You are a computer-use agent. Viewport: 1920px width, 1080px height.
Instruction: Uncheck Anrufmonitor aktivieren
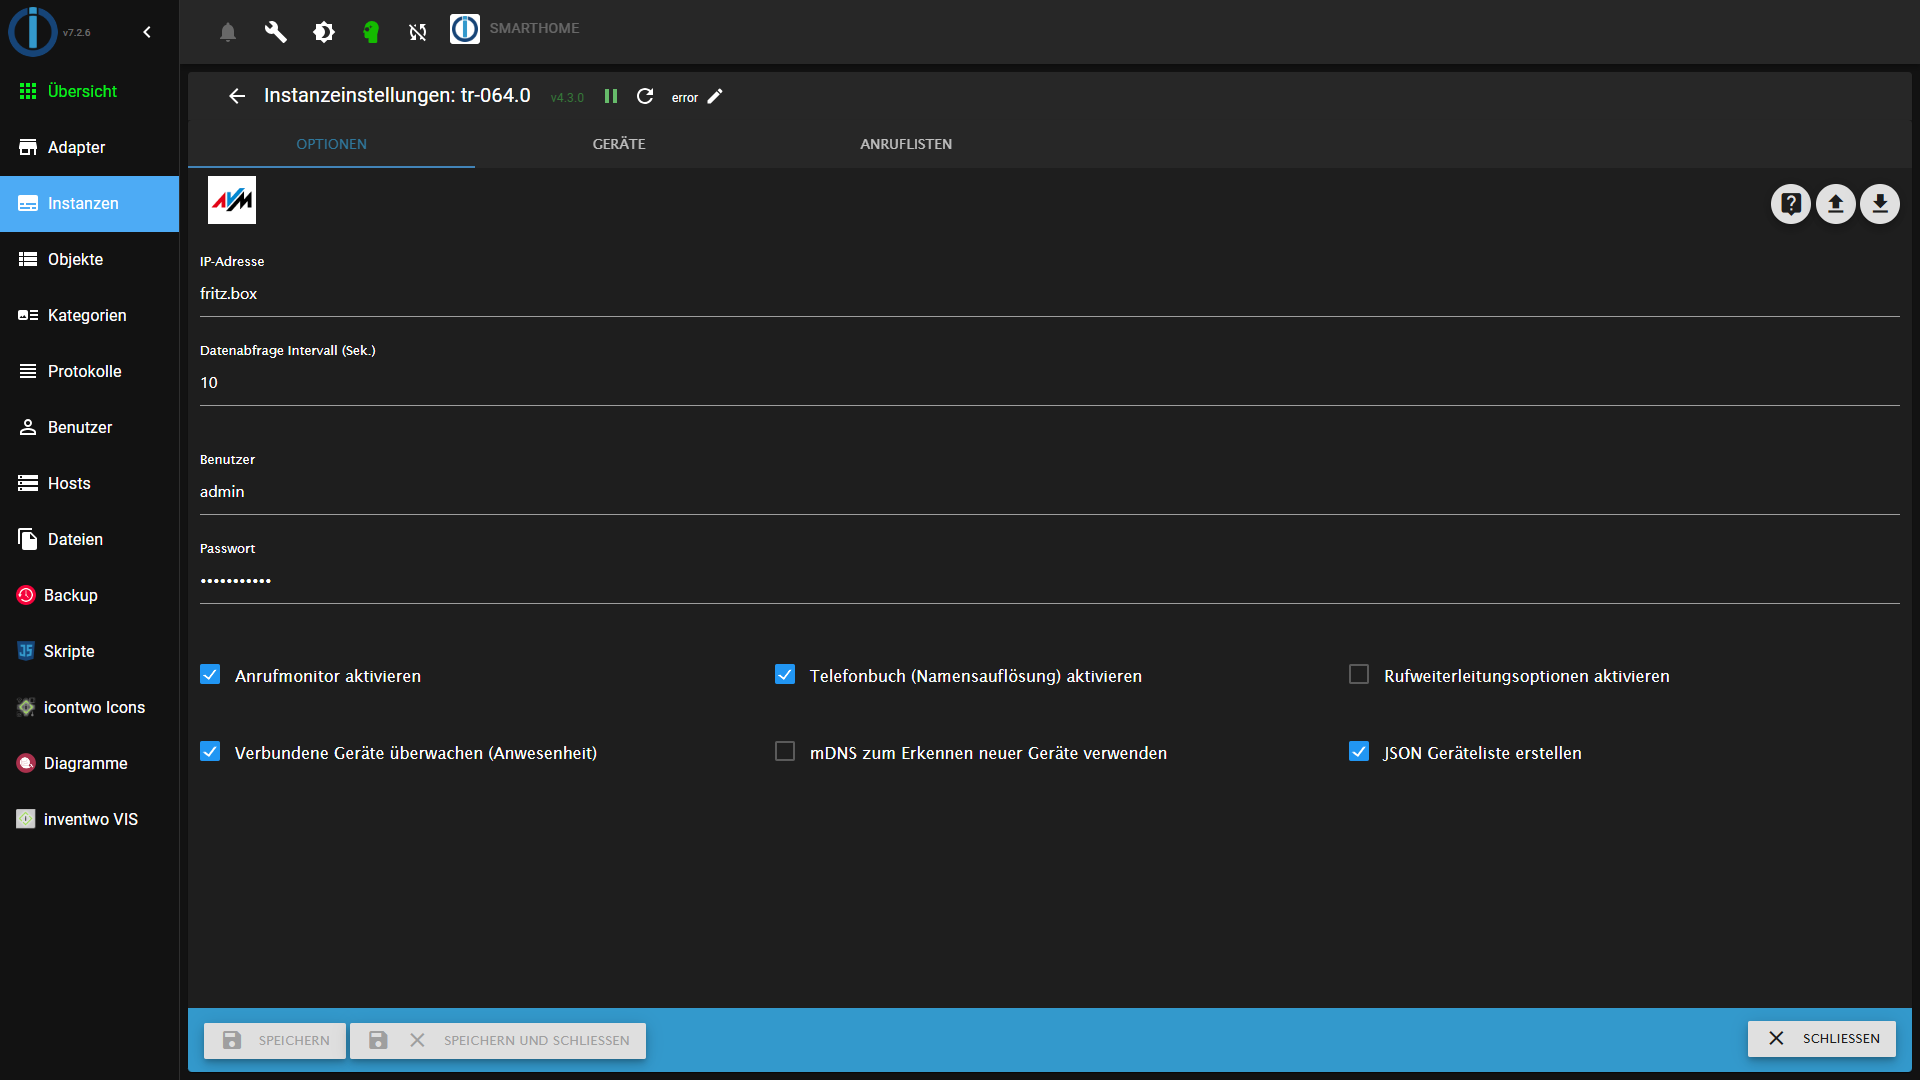[x=210, y=675]
